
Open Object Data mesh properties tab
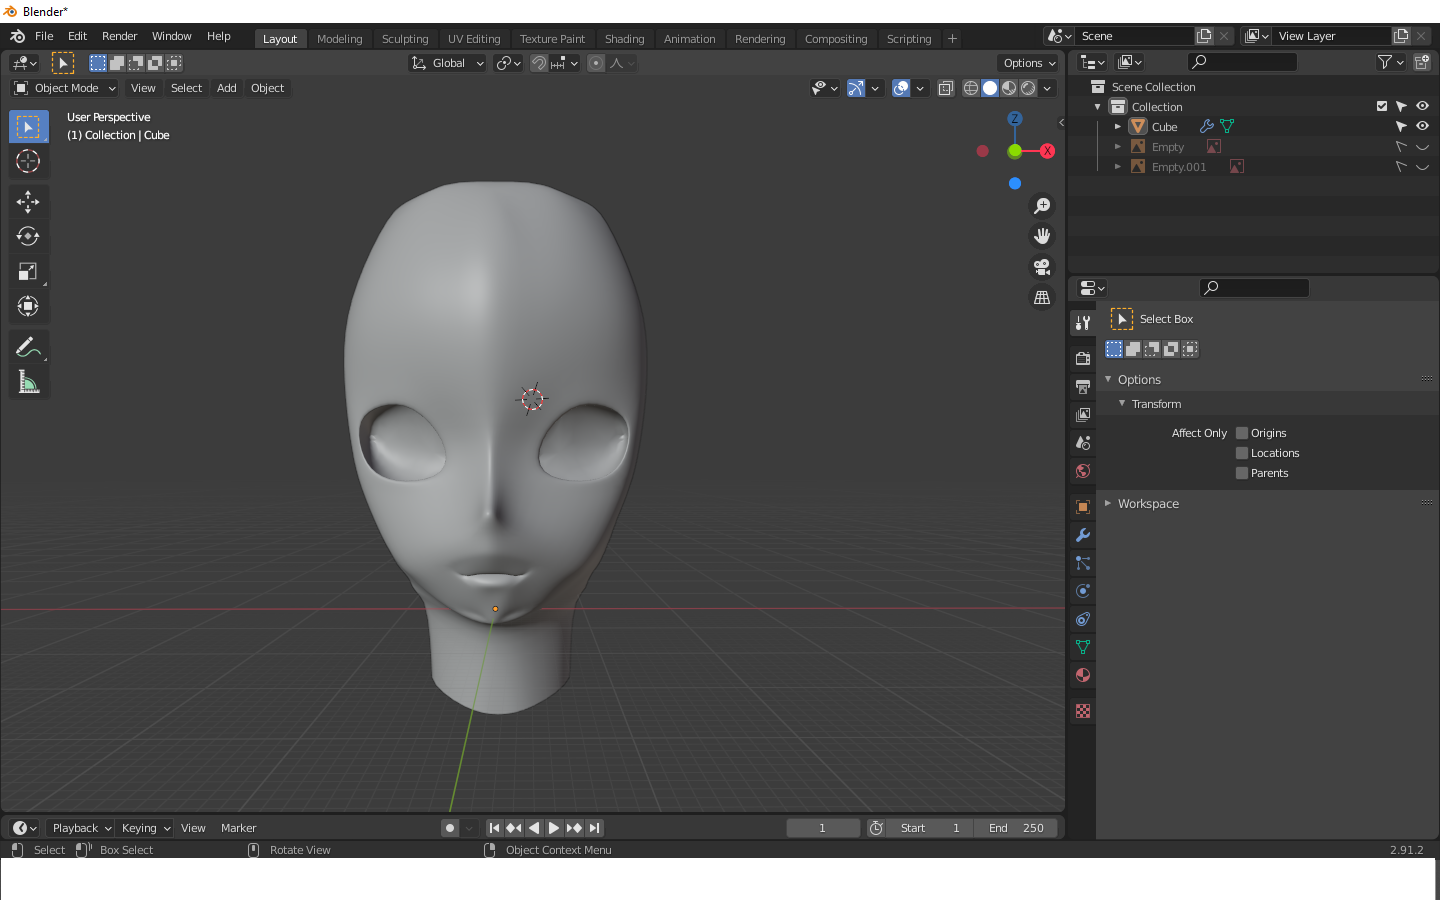tap(1083, 647)
